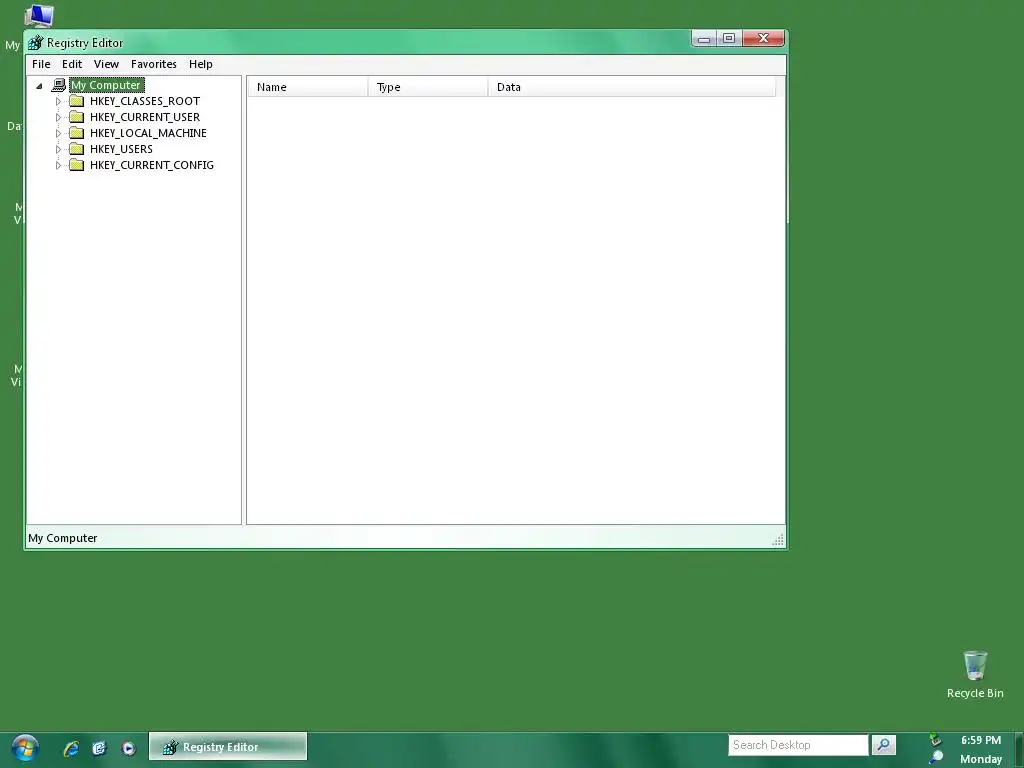Expand HKEY_LOCAL_MACHINE with its arrow

[x=58, y=133]
